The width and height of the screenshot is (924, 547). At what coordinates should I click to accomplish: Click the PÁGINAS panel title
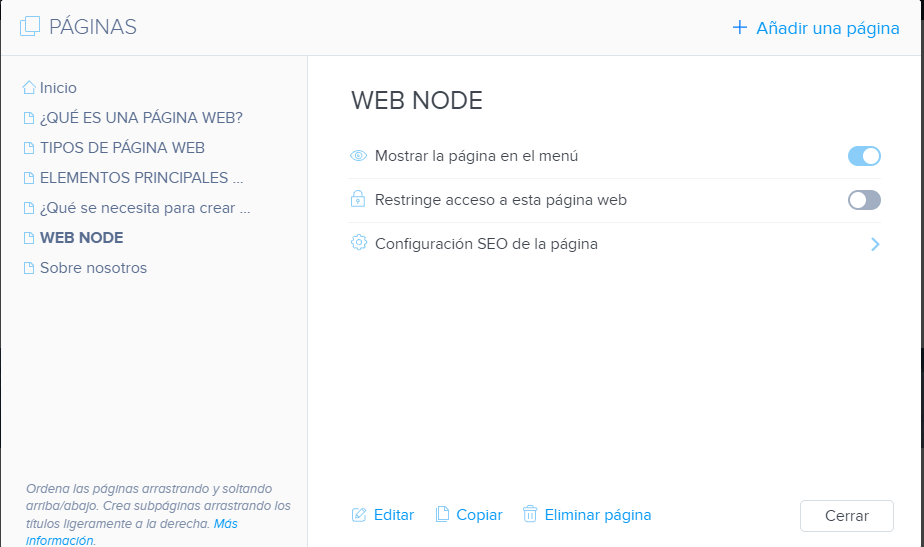click(93, 27)
